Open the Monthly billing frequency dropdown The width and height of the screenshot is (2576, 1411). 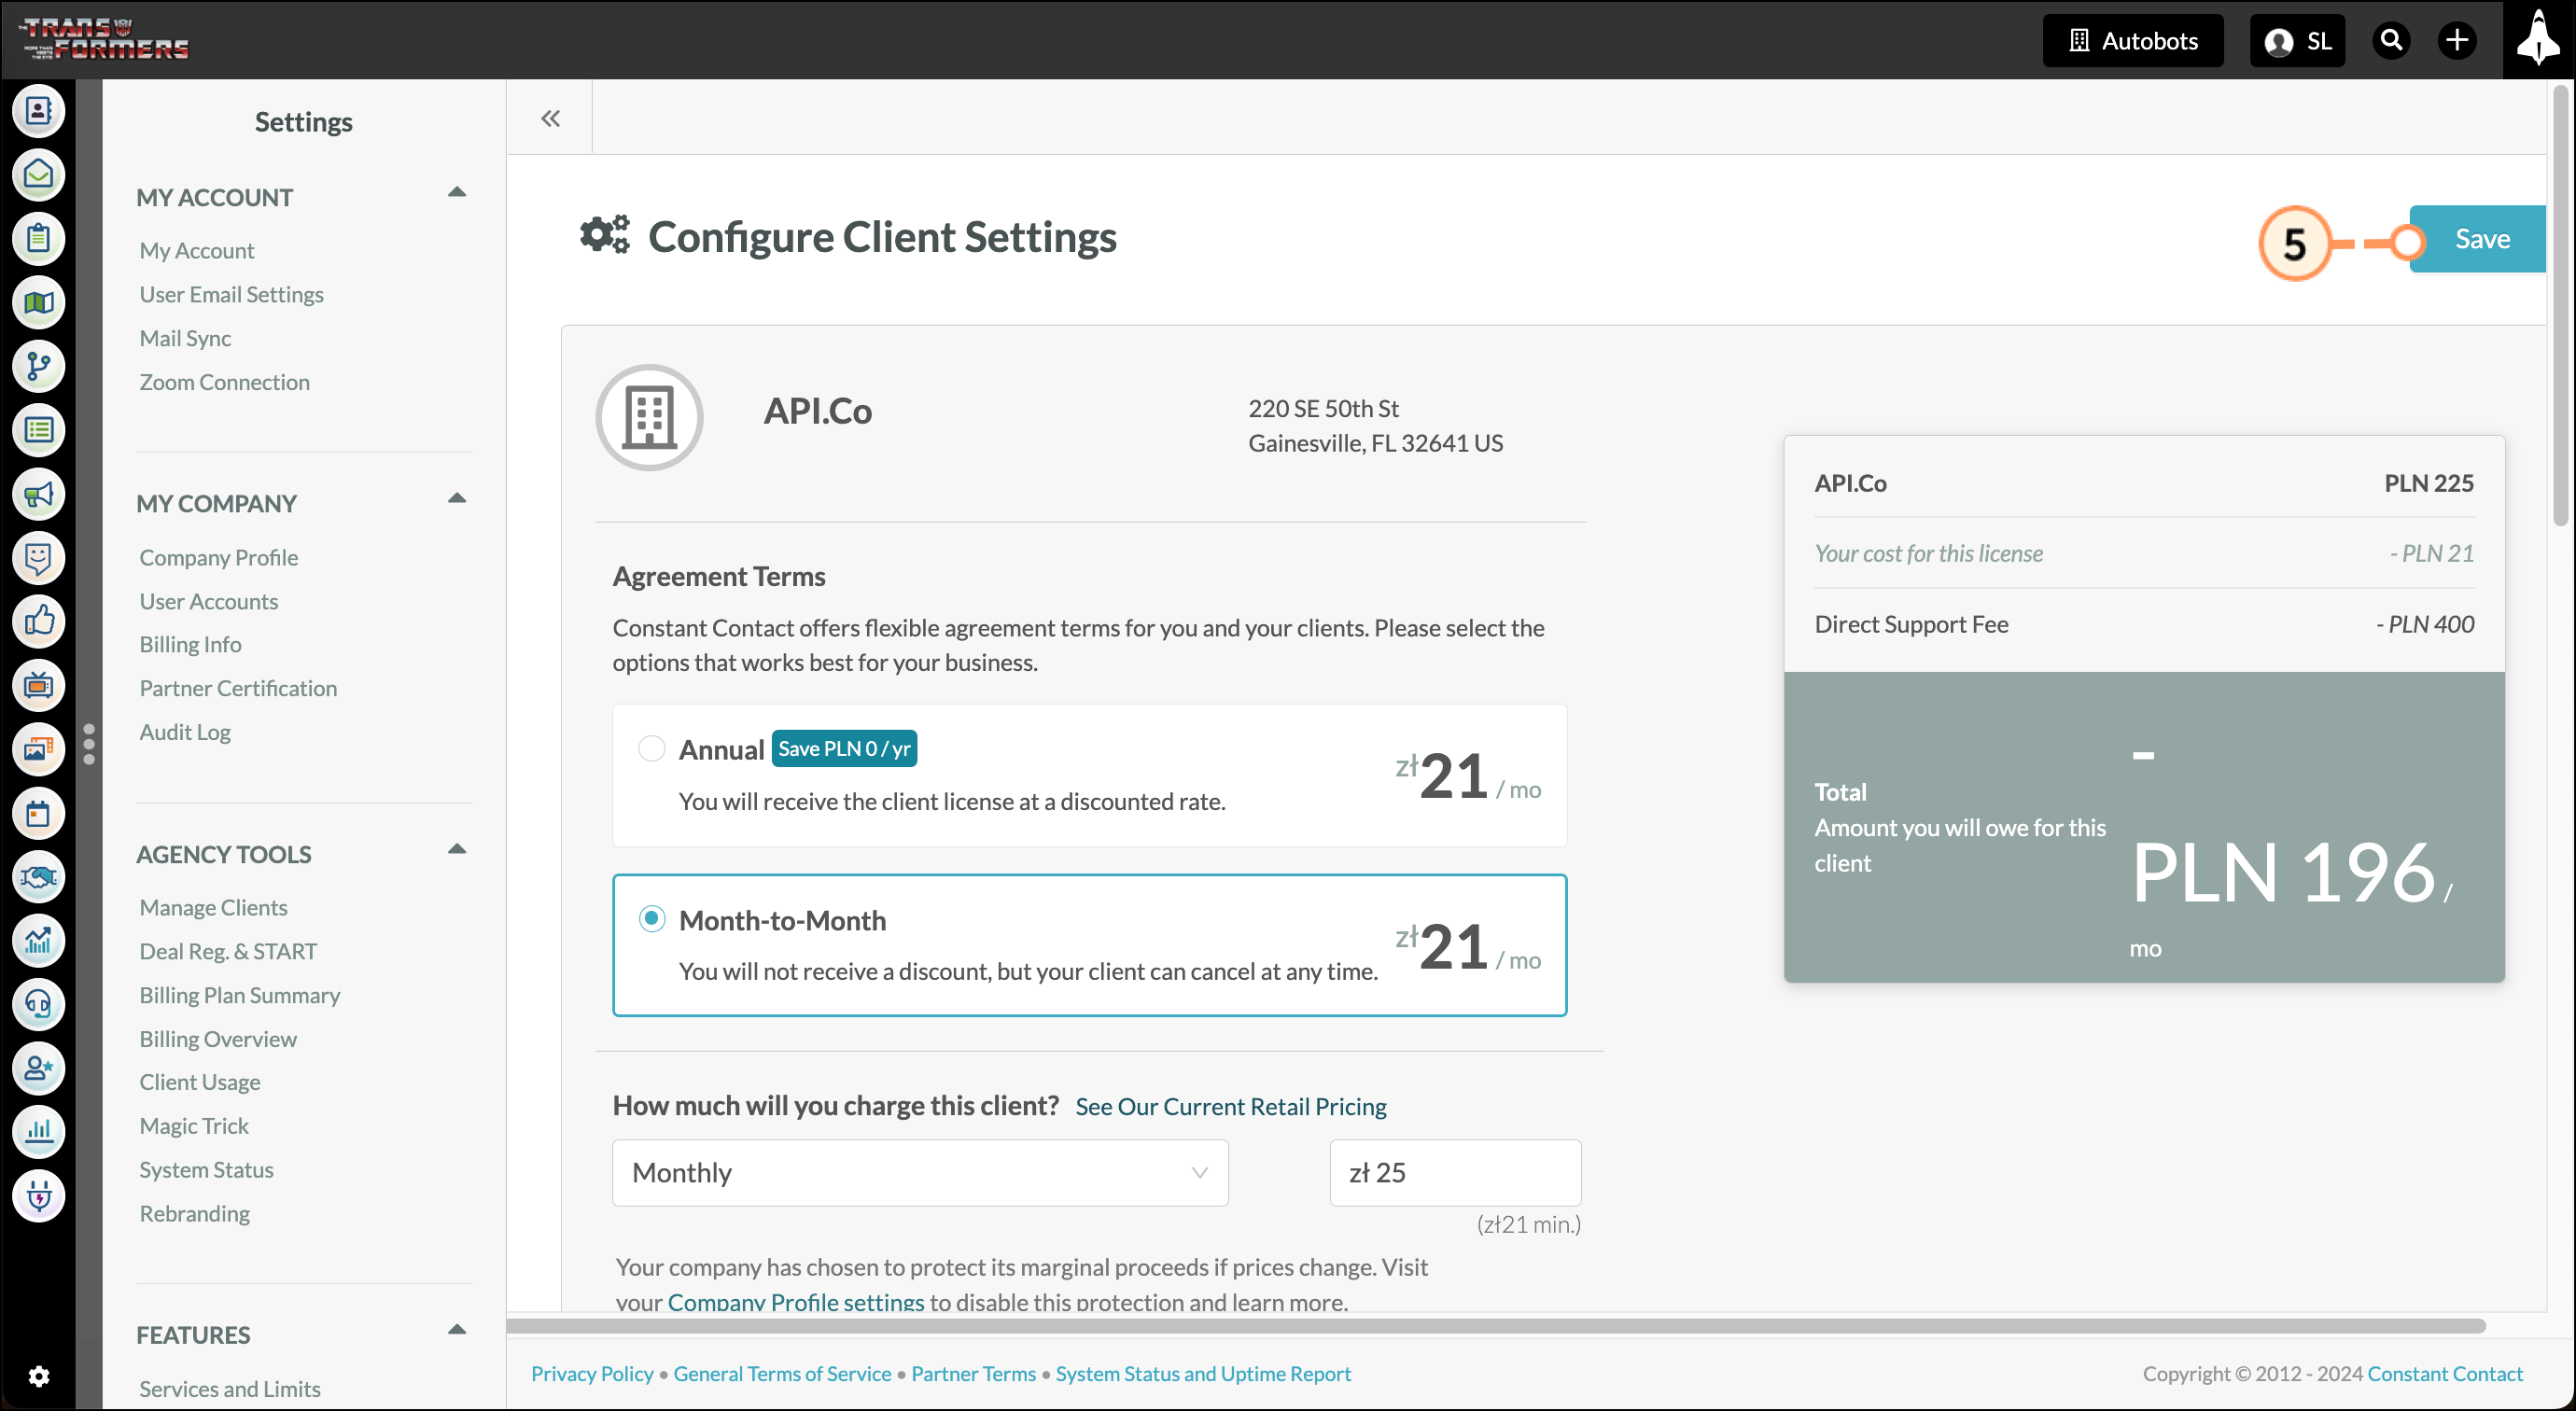click(920, 1173)
